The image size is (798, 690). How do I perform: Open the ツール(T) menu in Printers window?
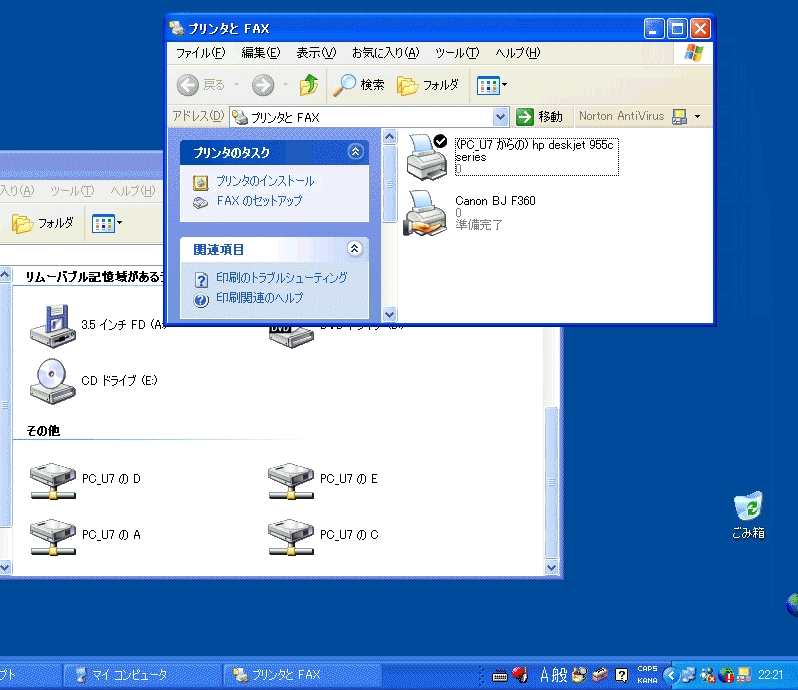(x=457, y=53)
